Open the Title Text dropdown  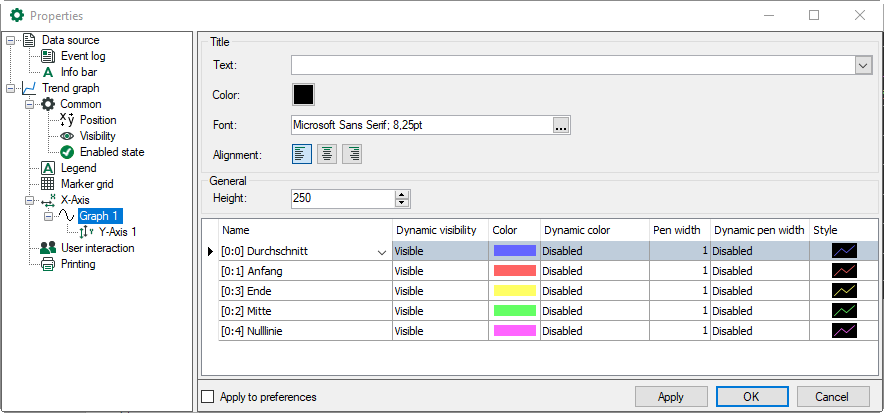[864, 65]
